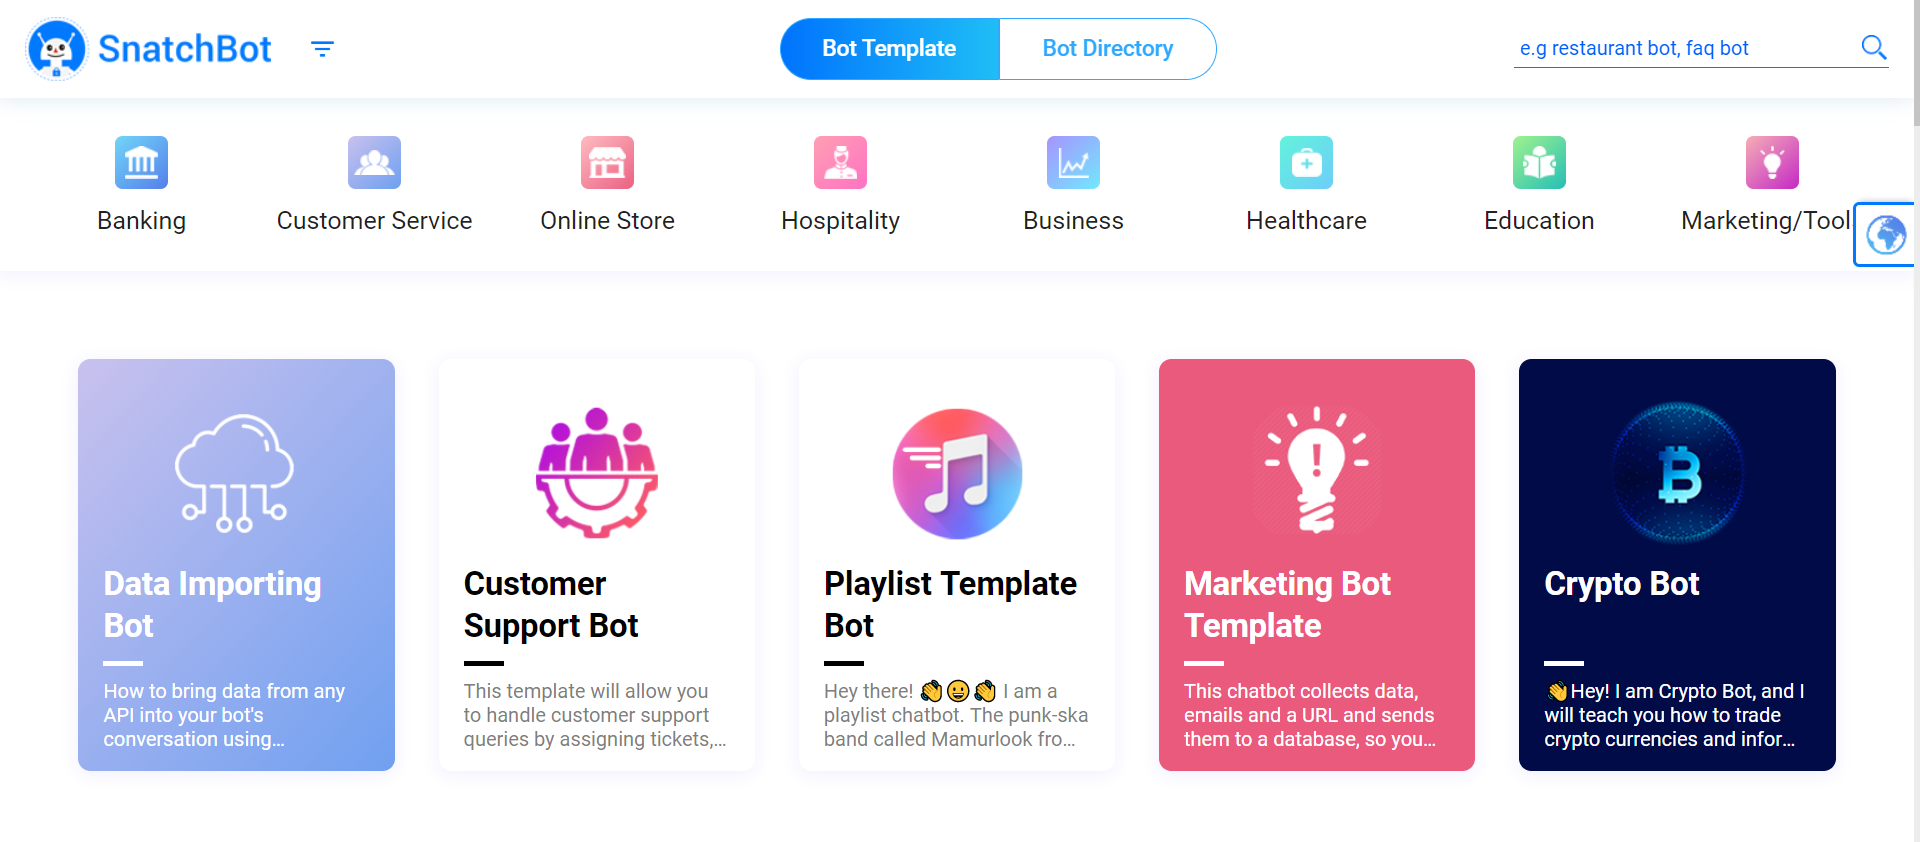Click description 'How to bring data from any API'
The height and width of the screenshot is (842, 1920).
pyautogui.click(x=224, y=715)
